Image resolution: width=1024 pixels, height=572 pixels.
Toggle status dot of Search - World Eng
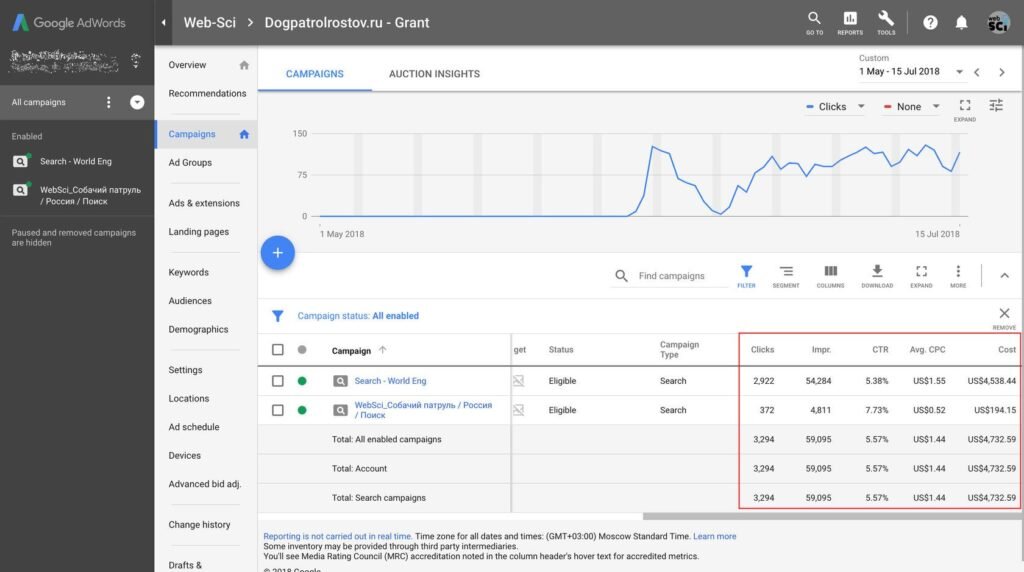tap(302, 381)
